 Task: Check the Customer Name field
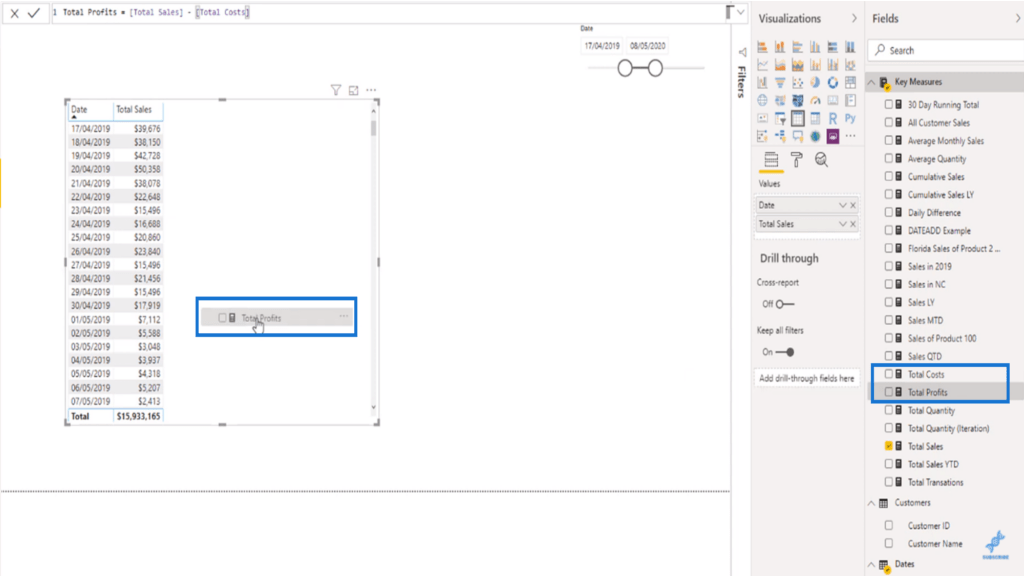pos(889,543)
